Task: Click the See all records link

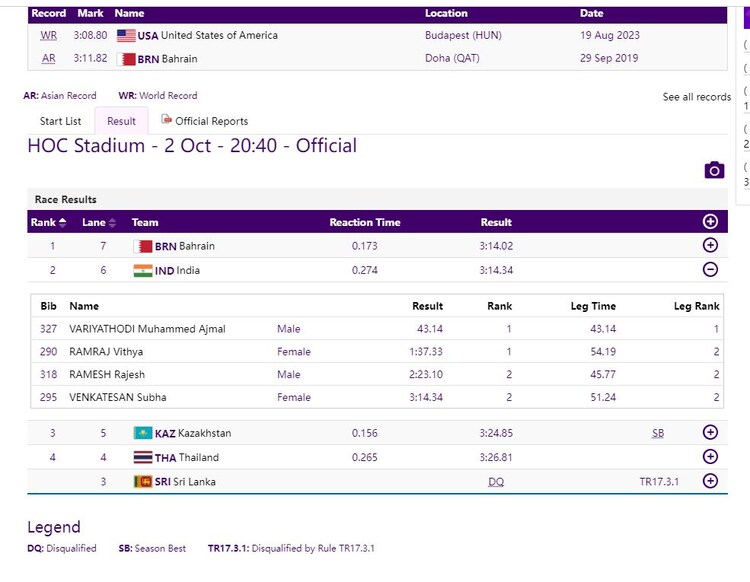Action: pos(696,97)
